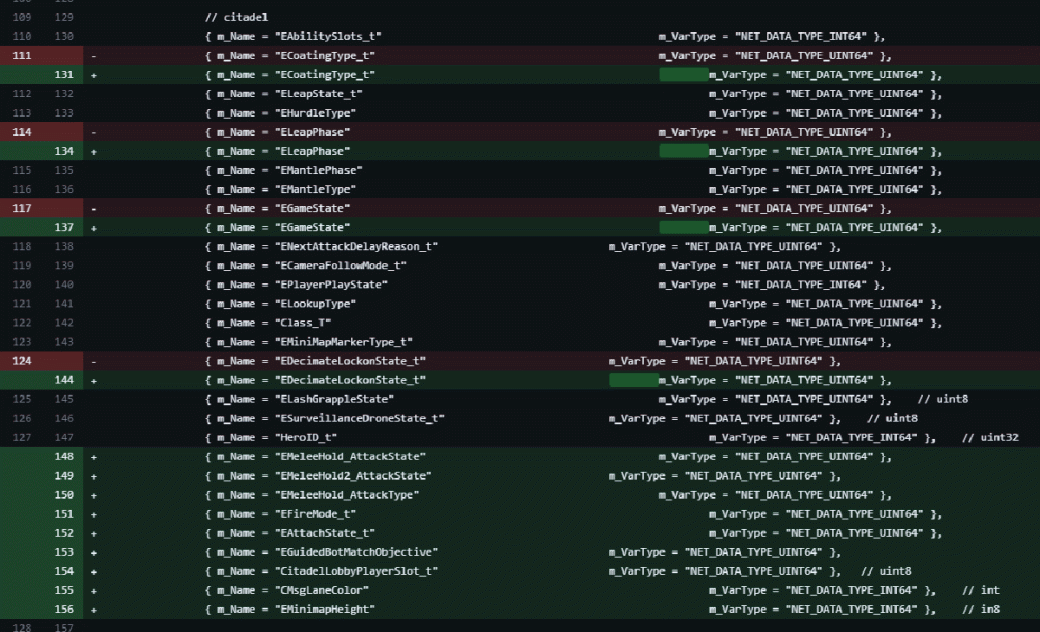Select the "EAbilitySlots_t" name string

(328, 36)
